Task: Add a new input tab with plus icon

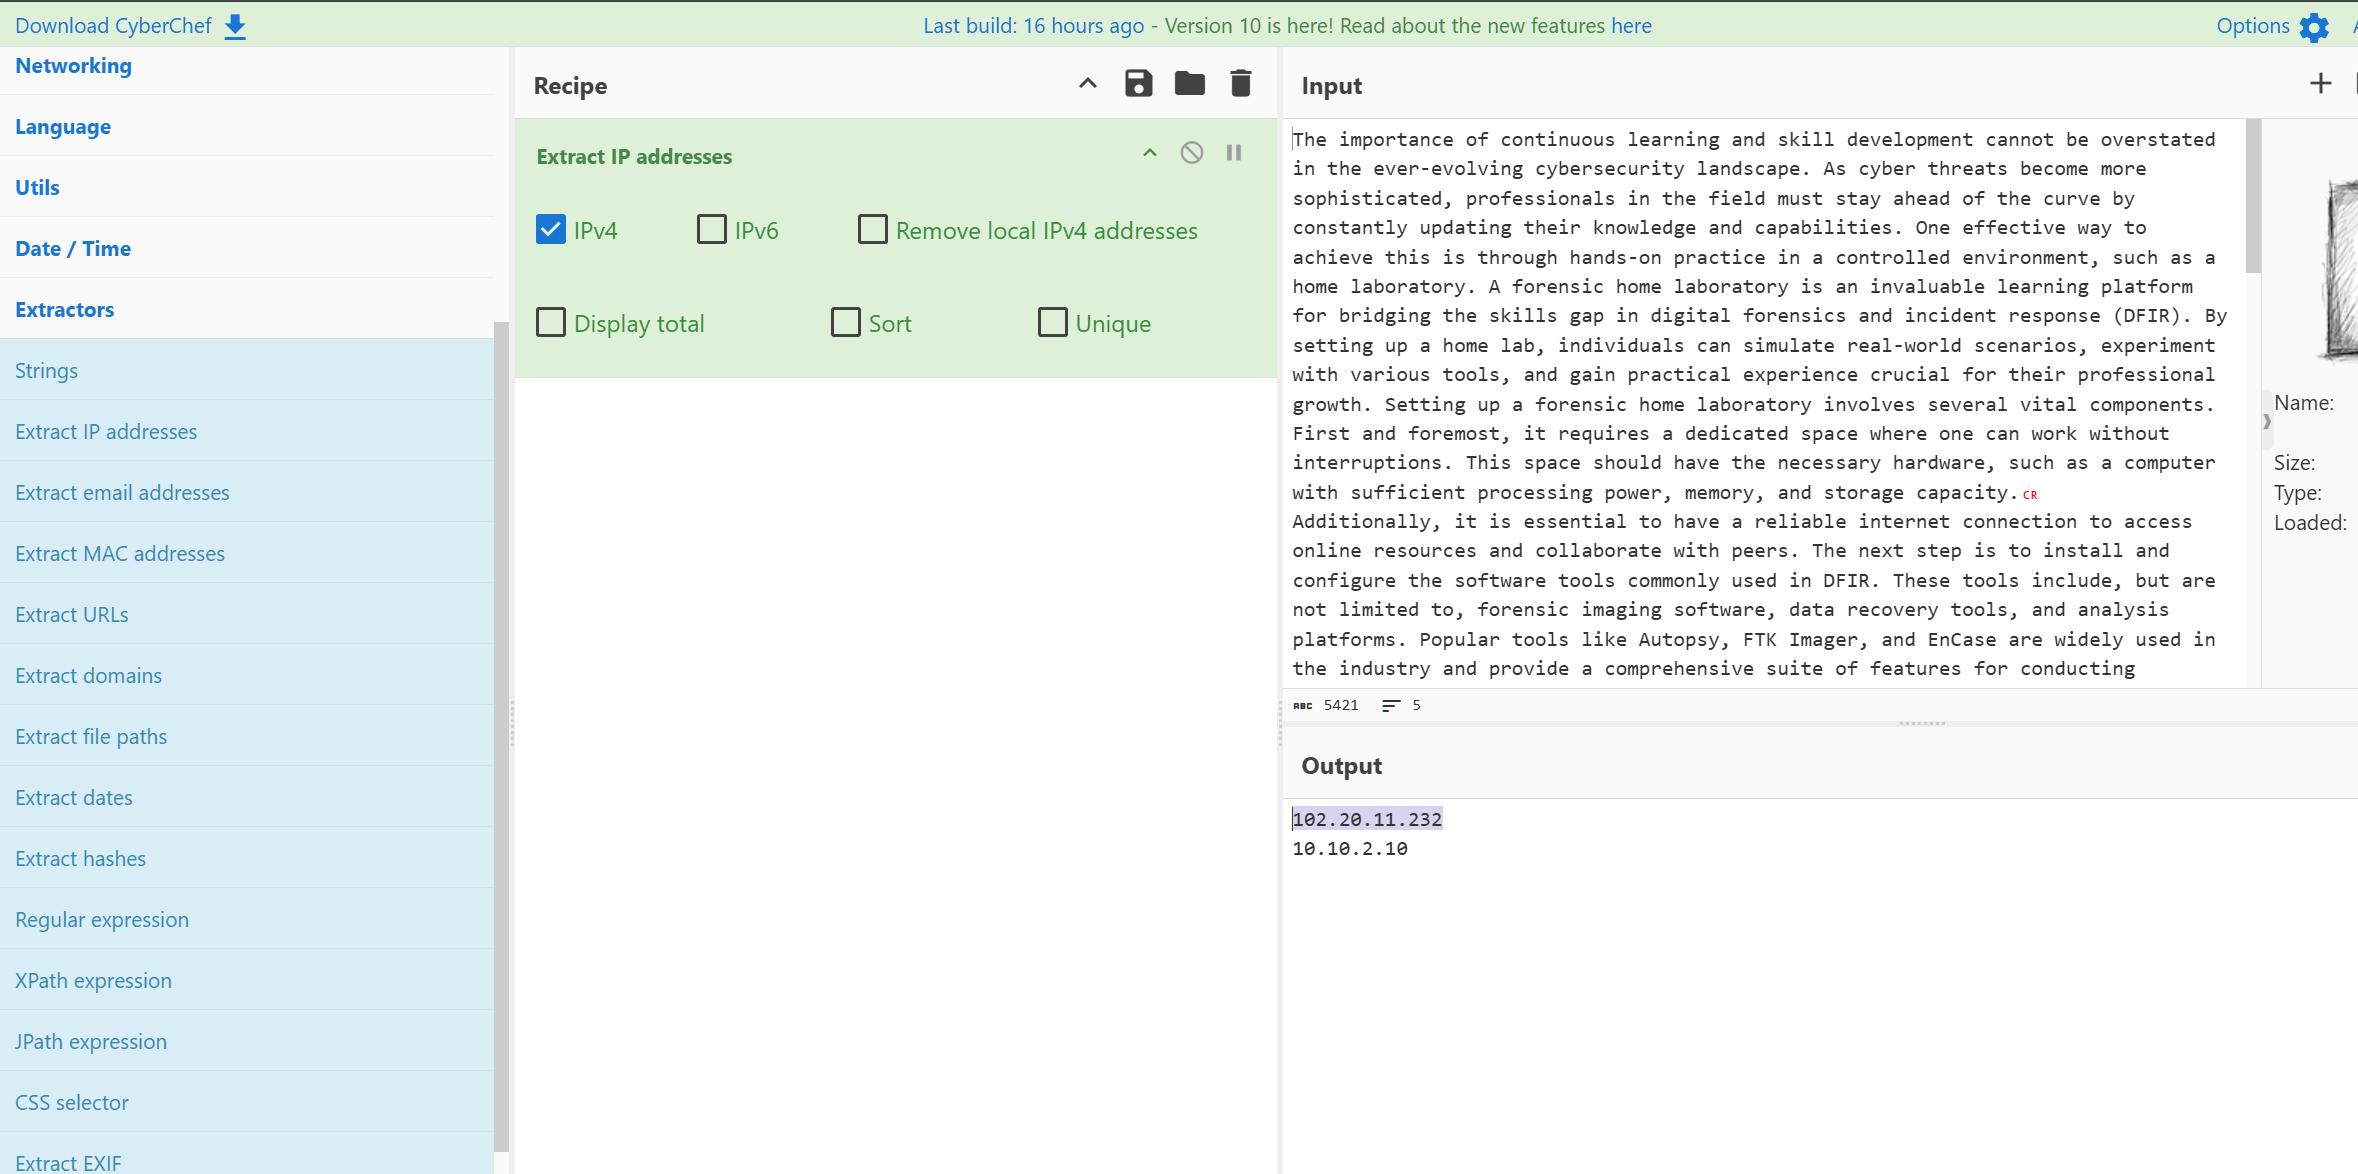Action: (2320, 84)
